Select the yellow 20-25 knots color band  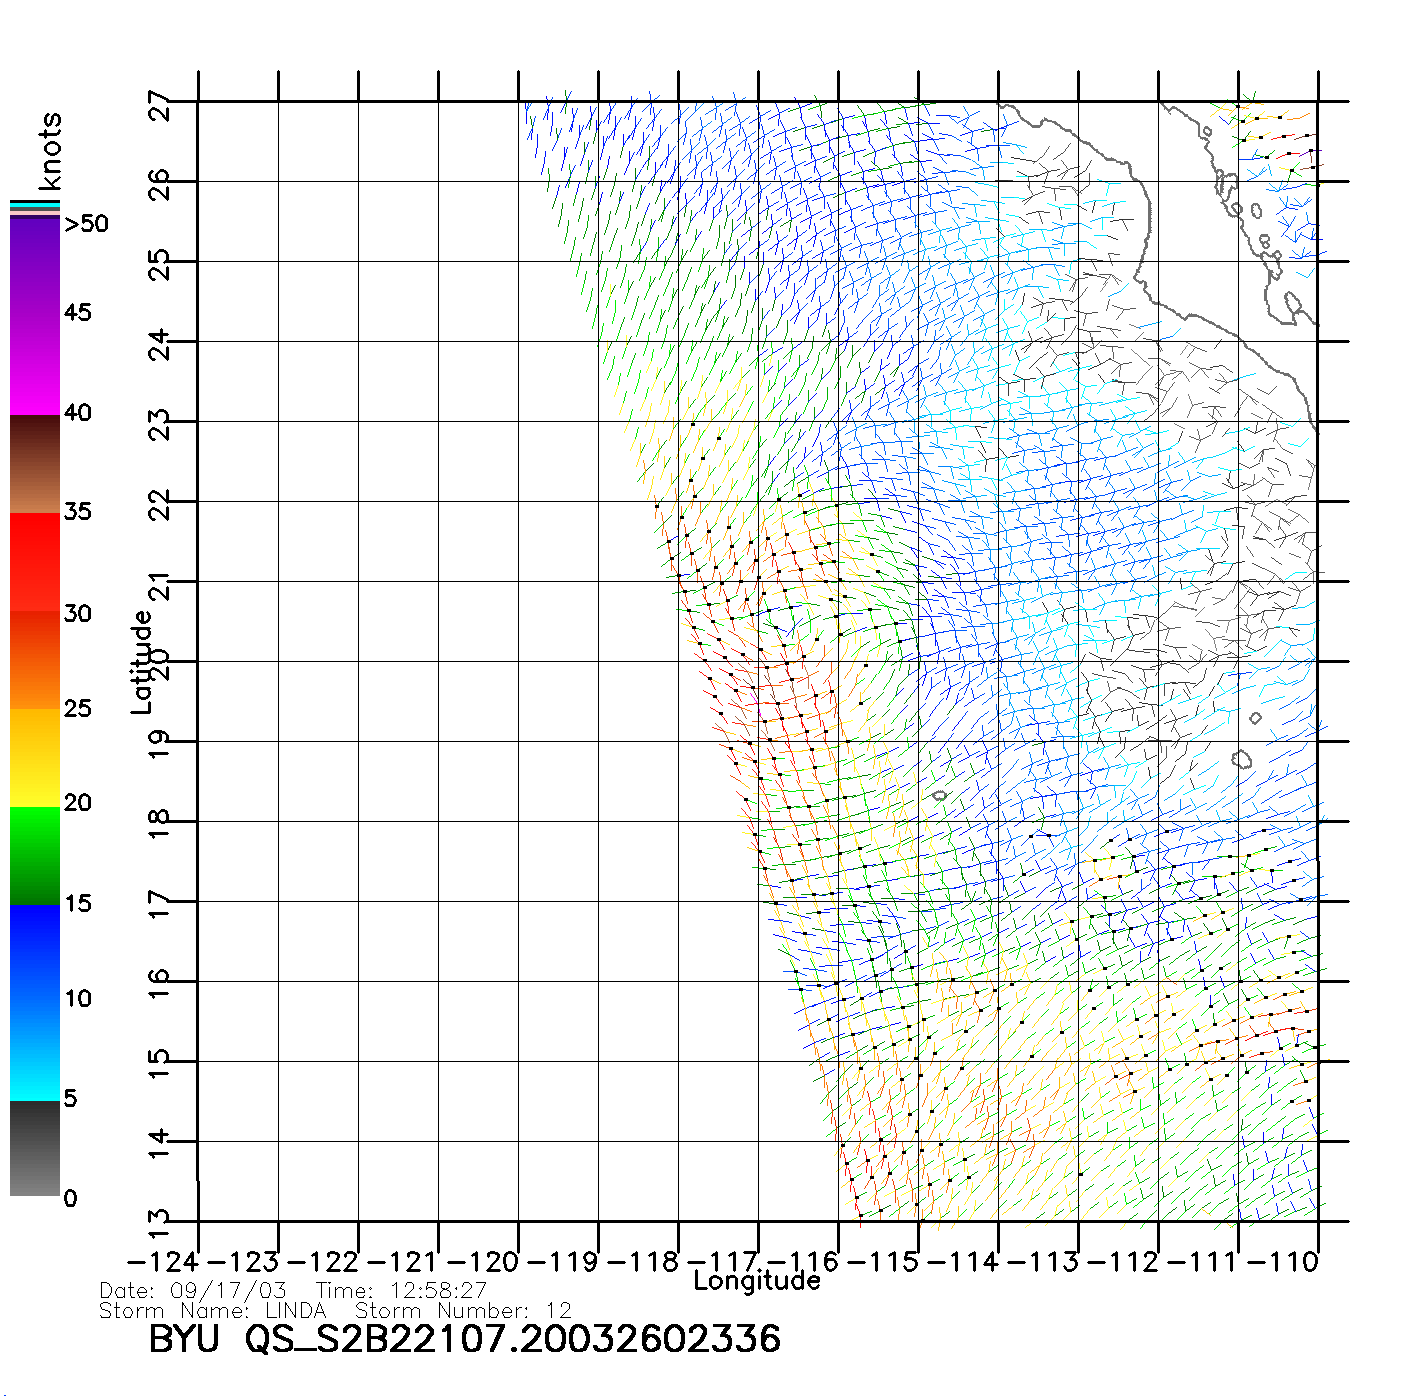(35, 757)
